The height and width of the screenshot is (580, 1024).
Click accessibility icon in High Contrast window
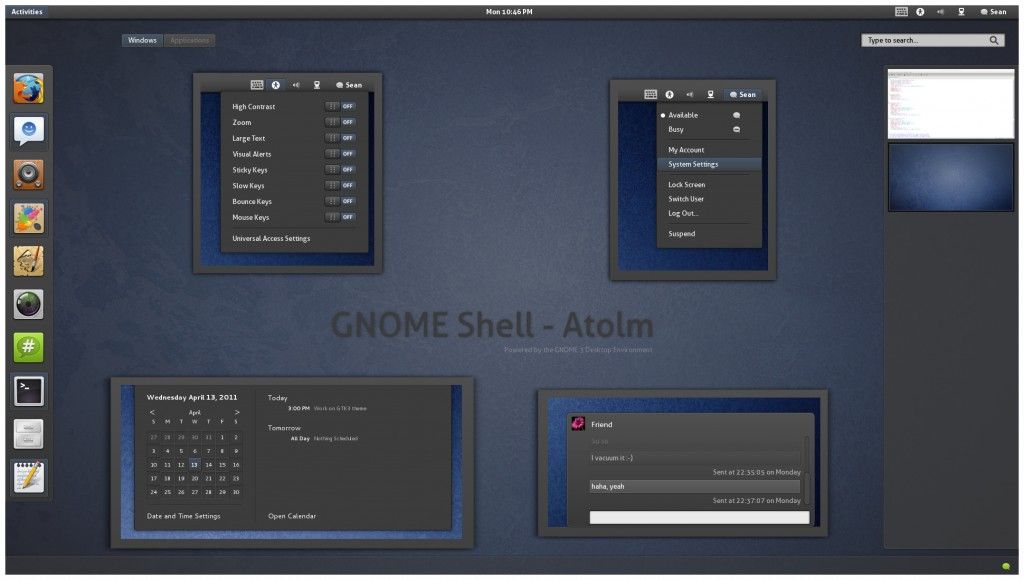tap(276, 85)
